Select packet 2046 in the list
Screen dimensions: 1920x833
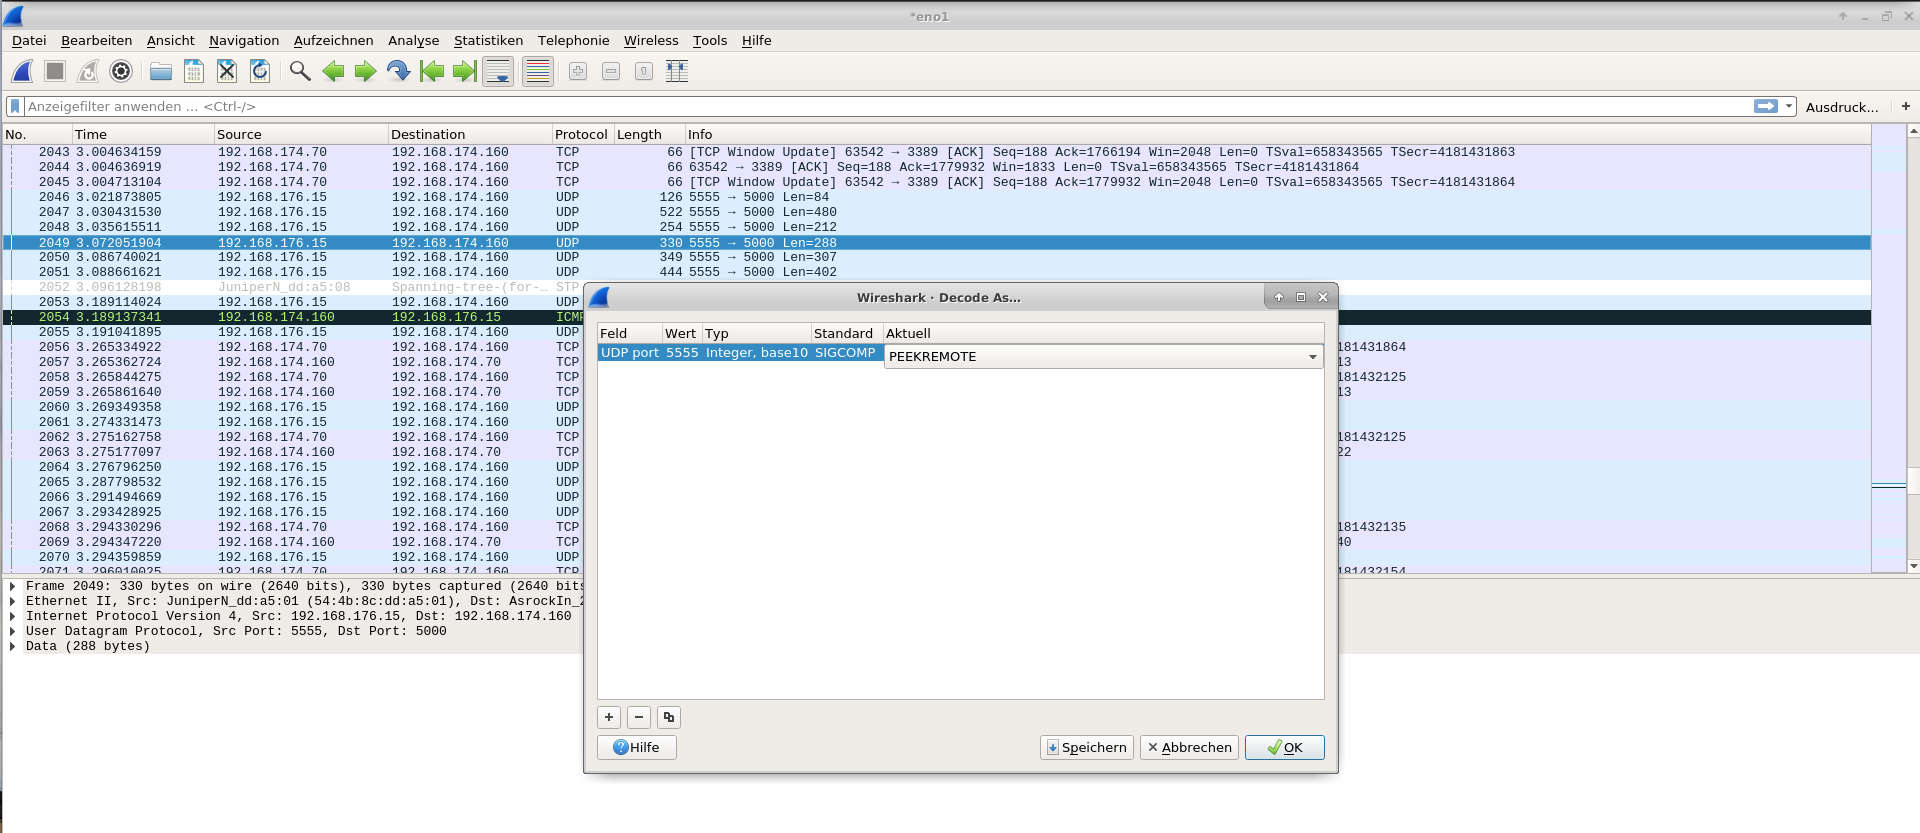pos(937,197)
